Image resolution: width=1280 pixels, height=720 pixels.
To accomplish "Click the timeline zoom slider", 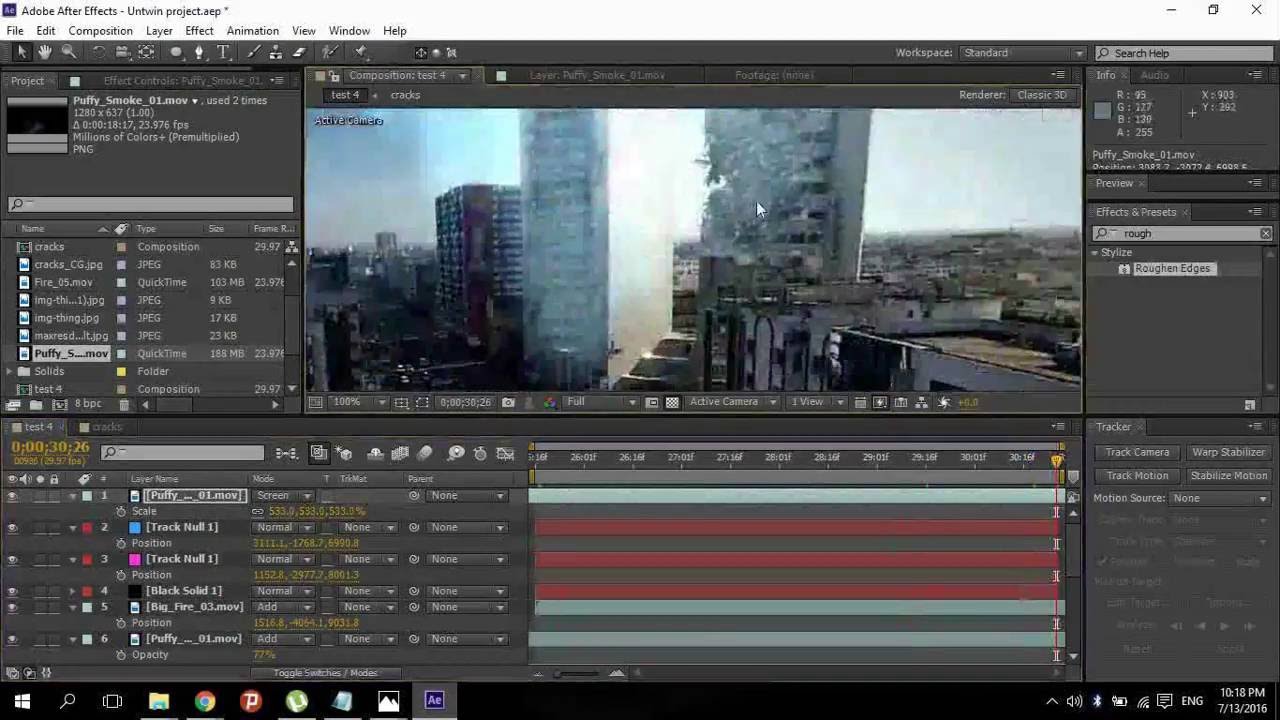I will coord(576,673).
